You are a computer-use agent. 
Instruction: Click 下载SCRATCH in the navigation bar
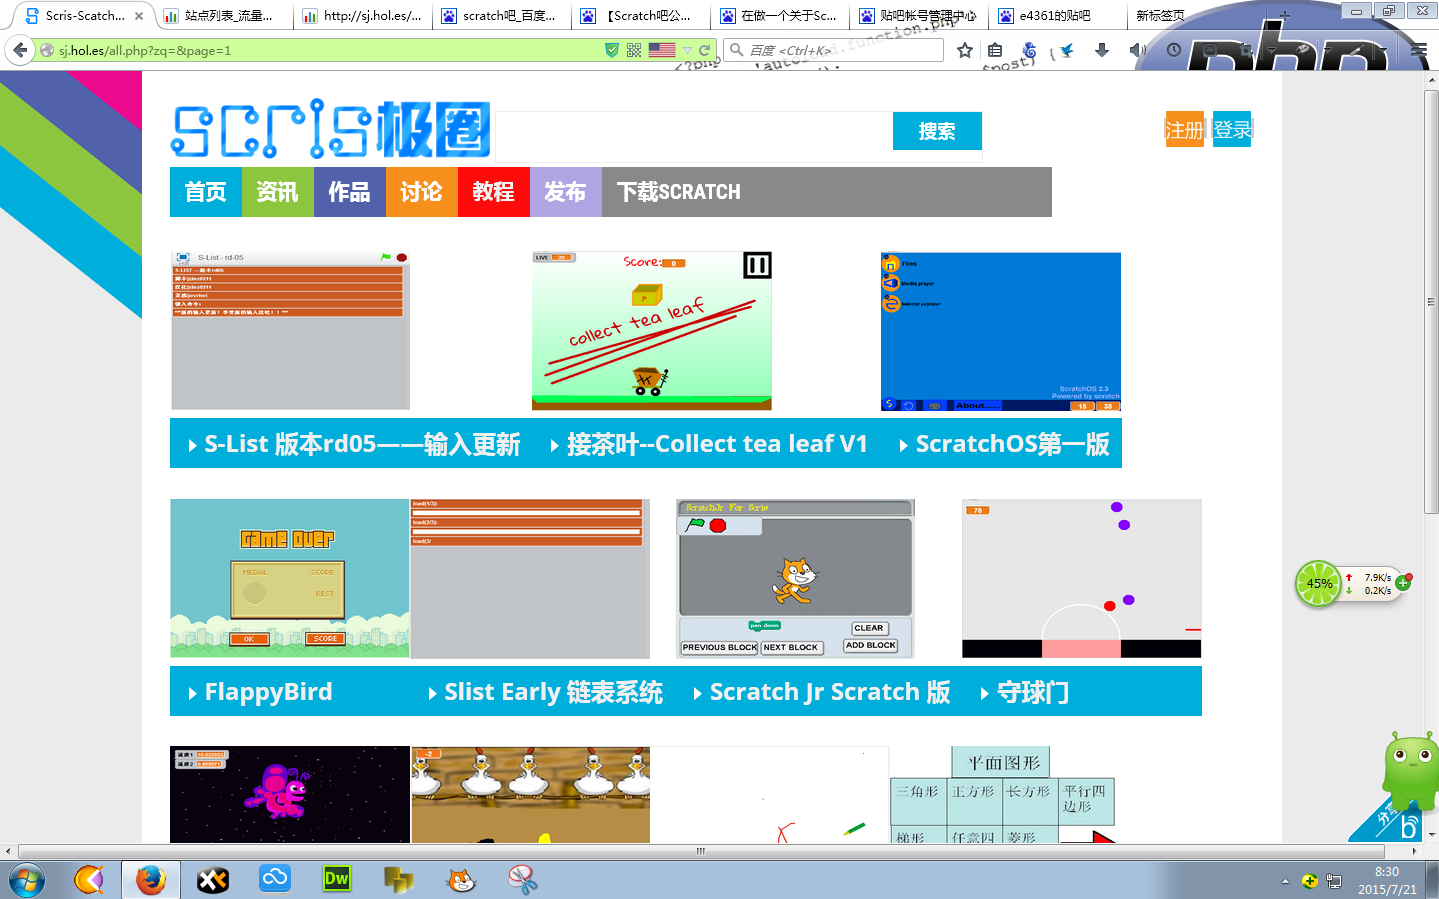coord(679,192)
